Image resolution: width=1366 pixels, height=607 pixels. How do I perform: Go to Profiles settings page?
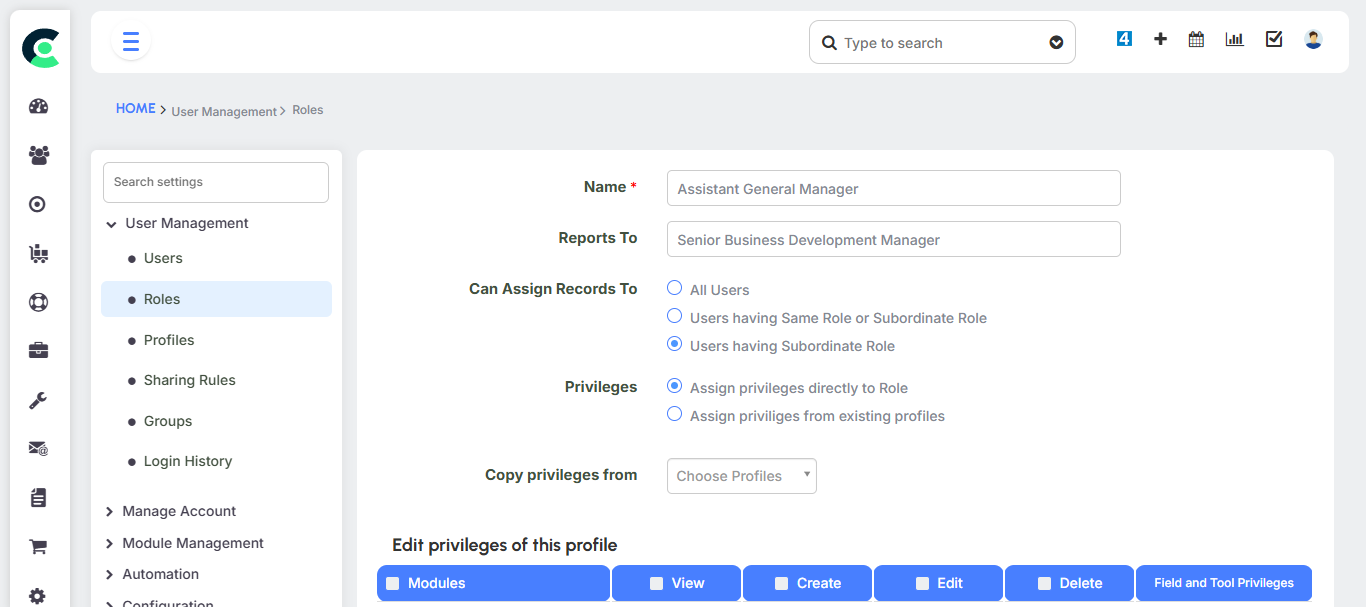(169, 340)
